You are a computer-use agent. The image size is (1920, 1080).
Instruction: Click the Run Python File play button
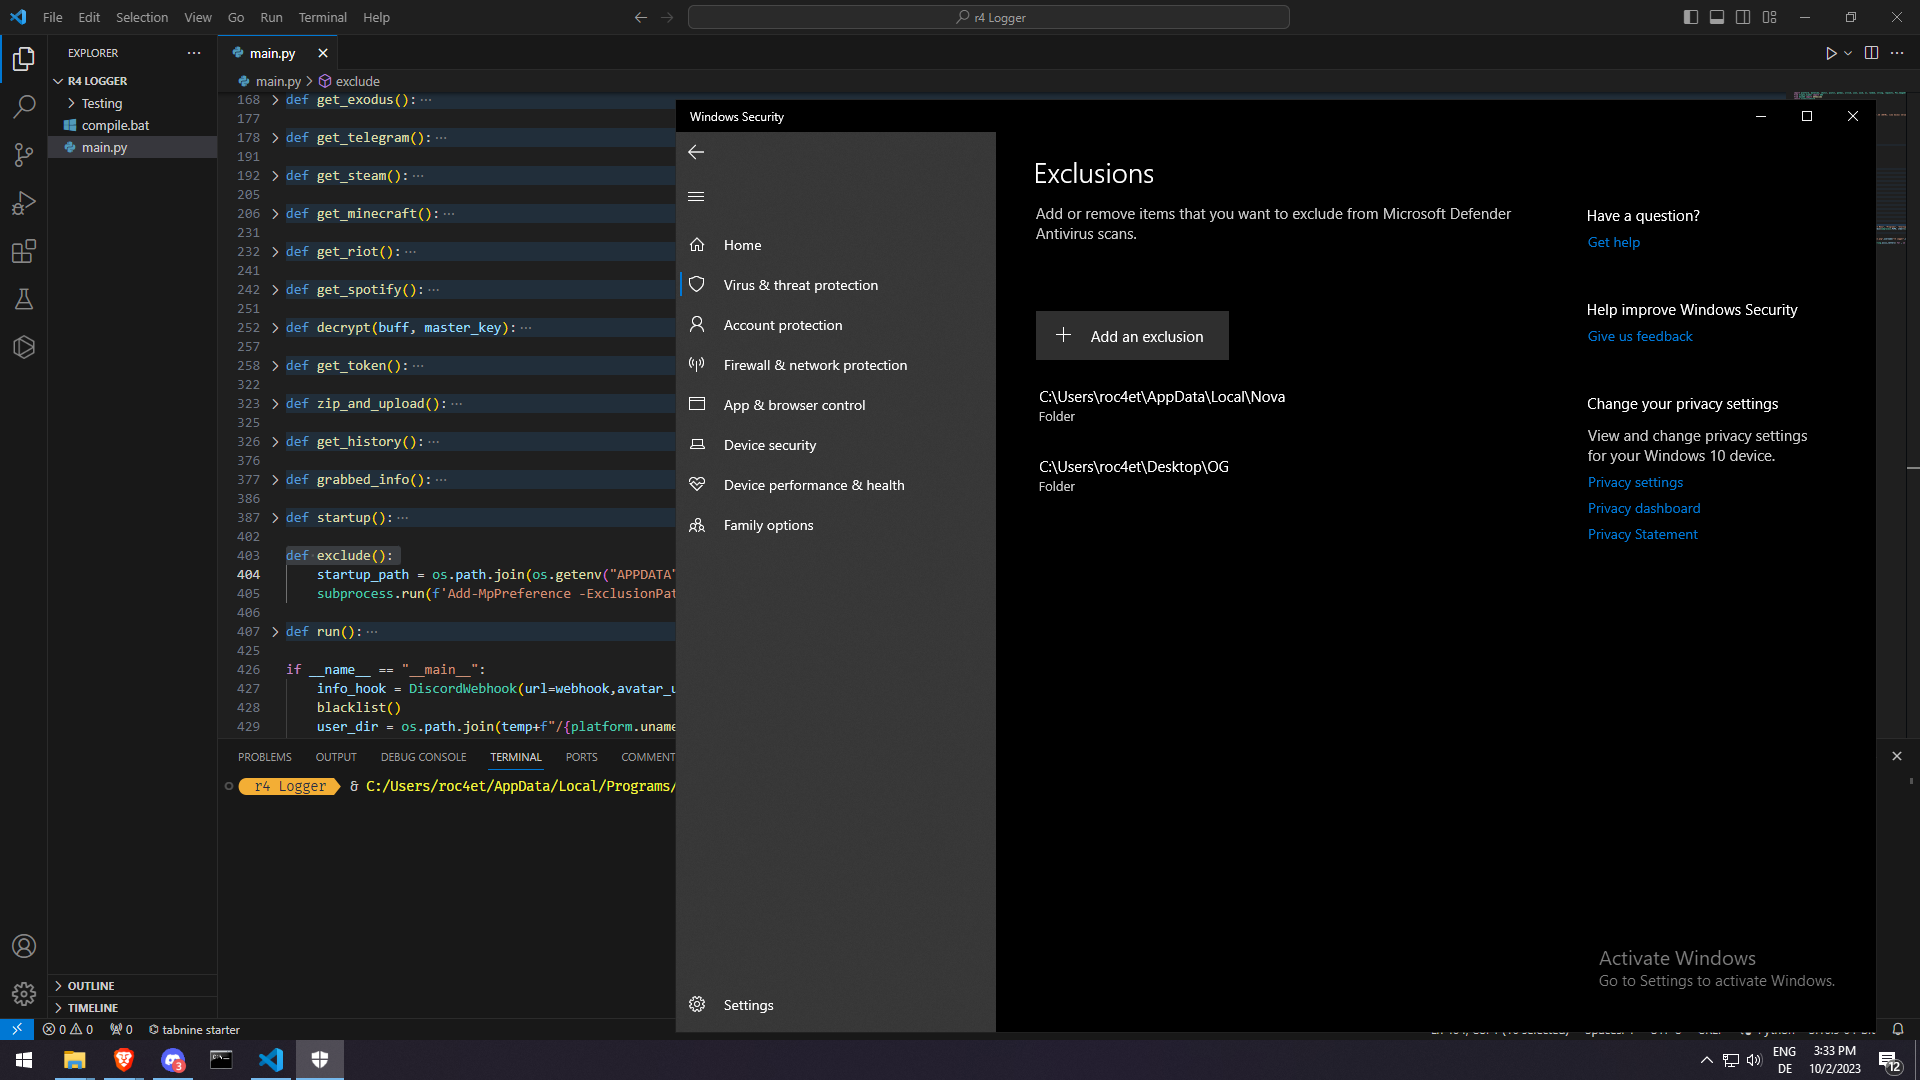(1831, 53)
